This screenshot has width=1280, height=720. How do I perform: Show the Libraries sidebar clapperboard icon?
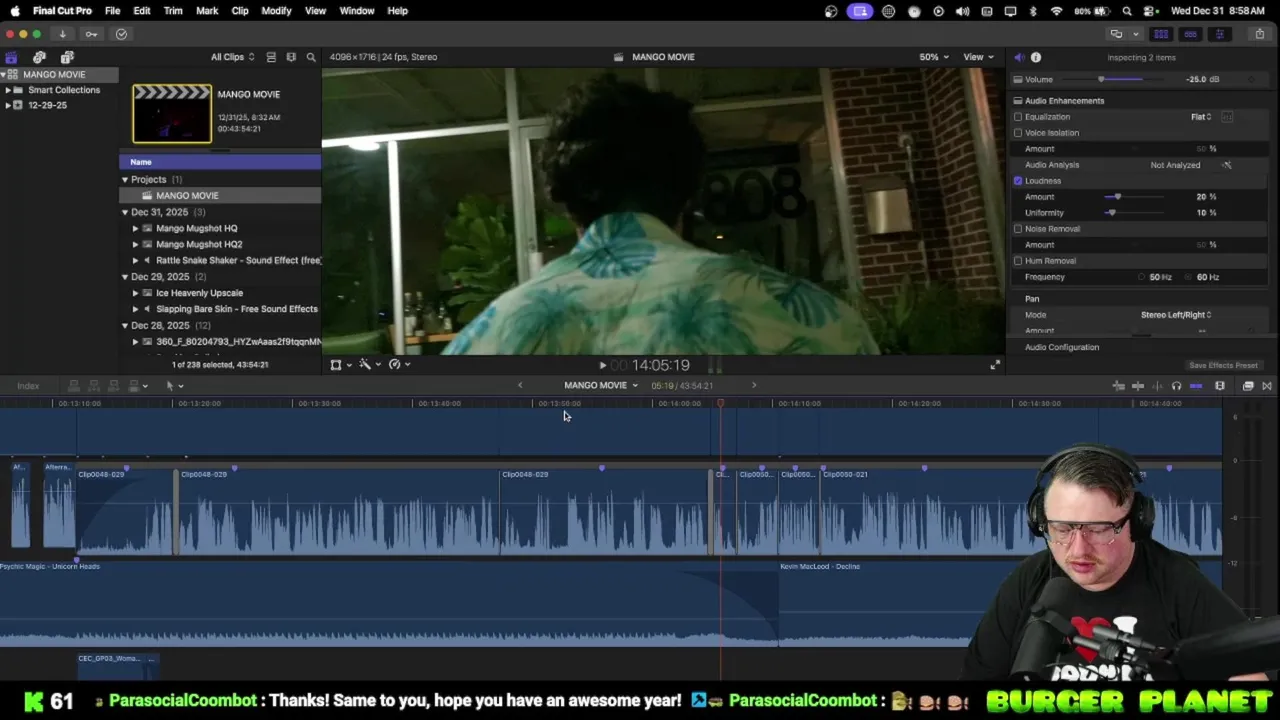tap(11, 57)
